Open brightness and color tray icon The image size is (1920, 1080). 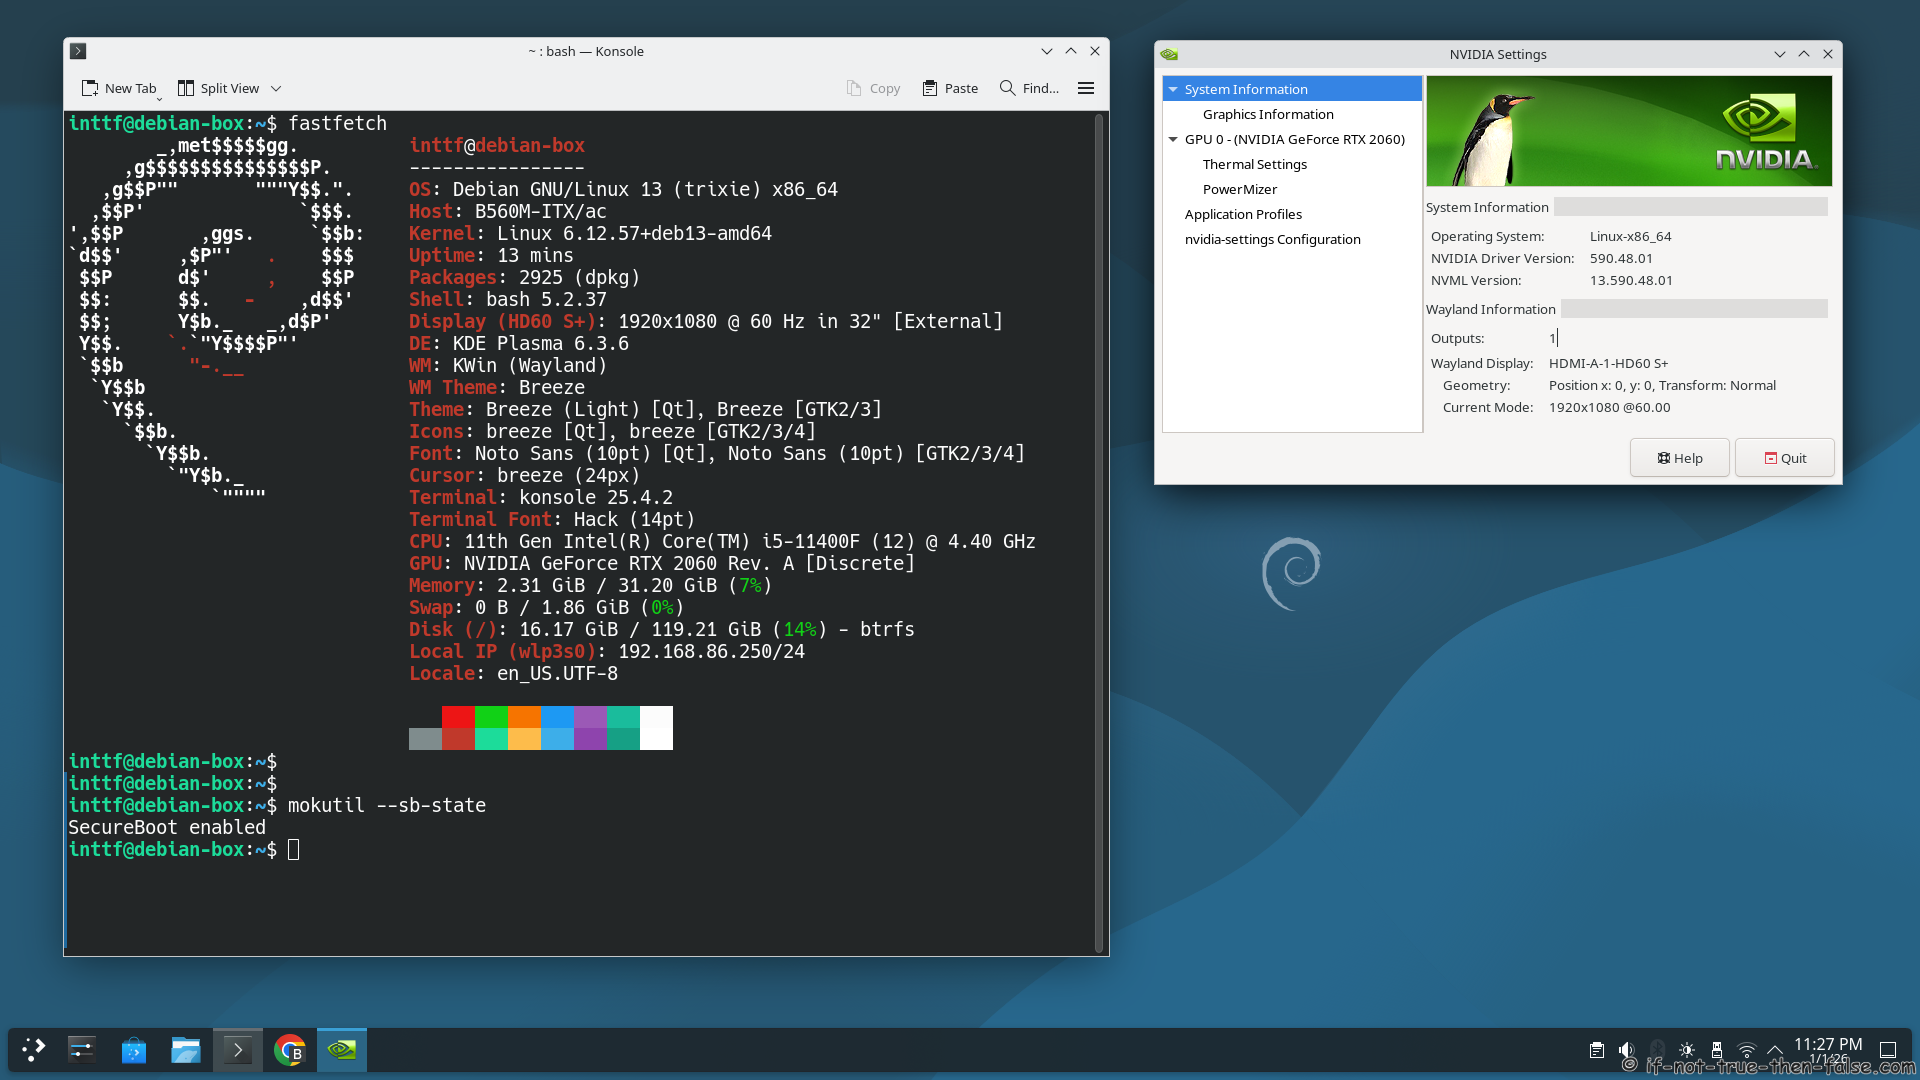coord(1687,1050)
